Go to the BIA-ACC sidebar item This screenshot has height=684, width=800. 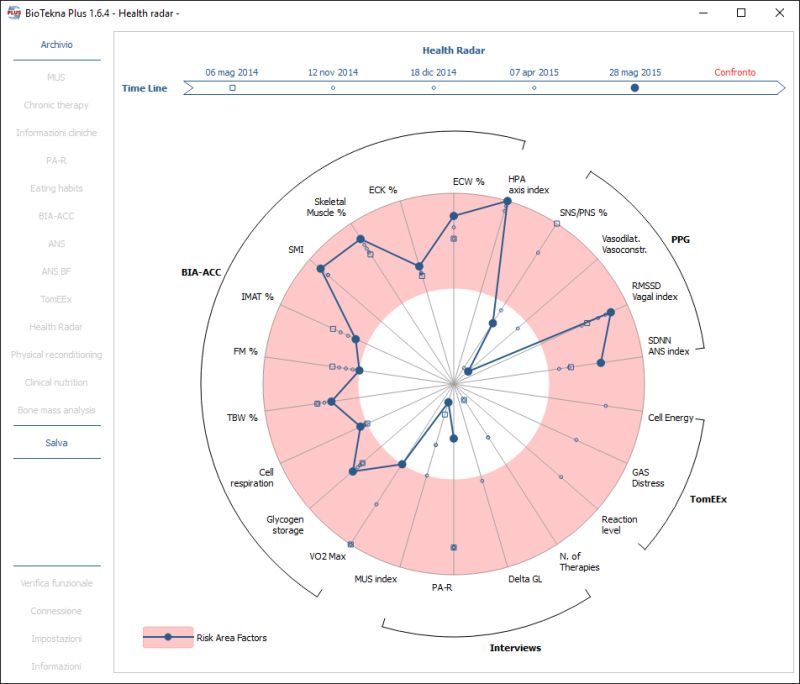click(x=56, y=216)
